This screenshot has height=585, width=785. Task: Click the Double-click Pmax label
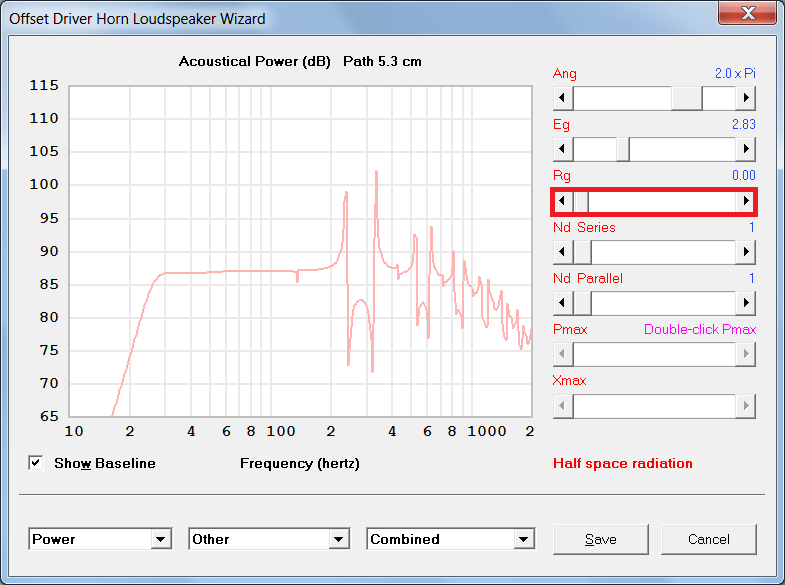point(700,329)
